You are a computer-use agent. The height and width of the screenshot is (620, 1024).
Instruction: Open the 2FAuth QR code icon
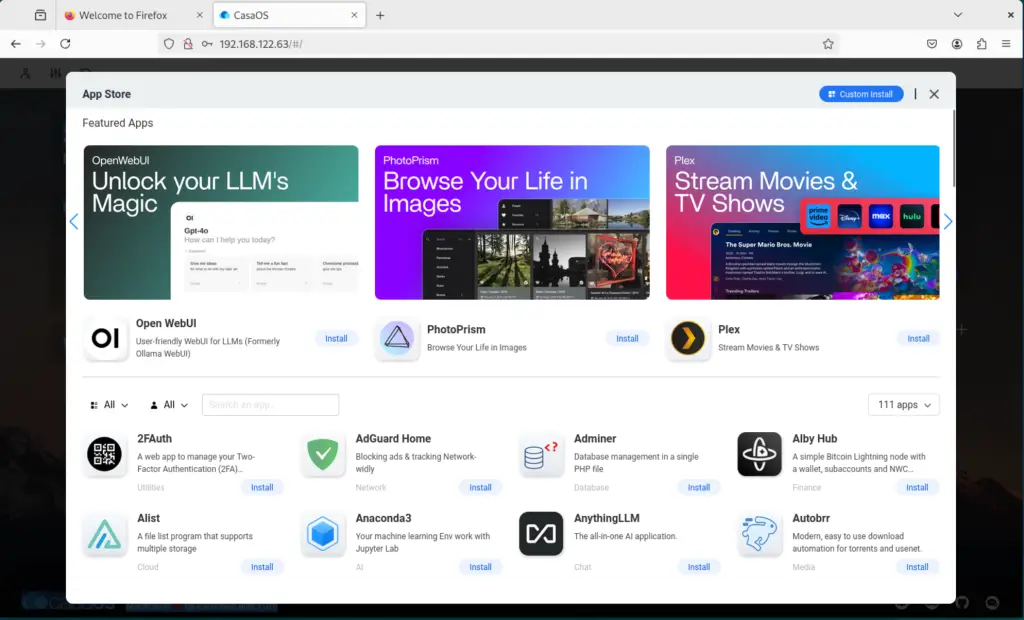(105, 456)
